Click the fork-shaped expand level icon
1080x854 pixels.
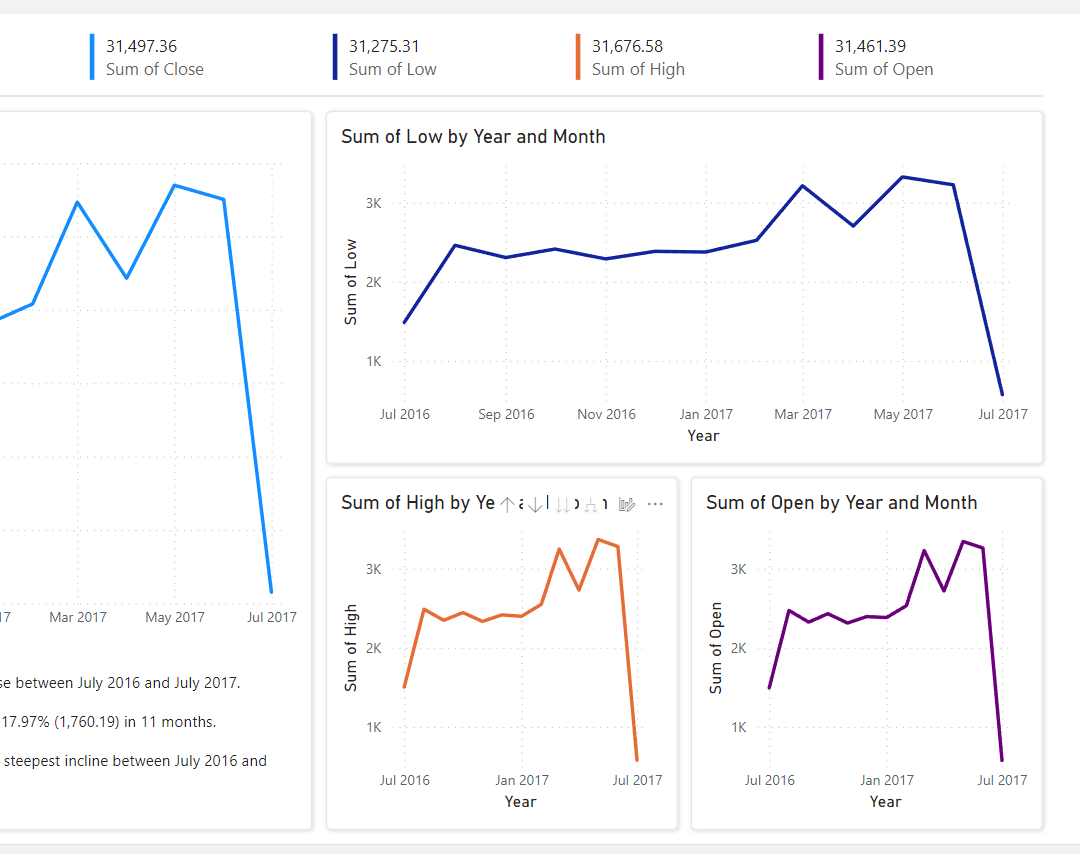coord(591,505)
